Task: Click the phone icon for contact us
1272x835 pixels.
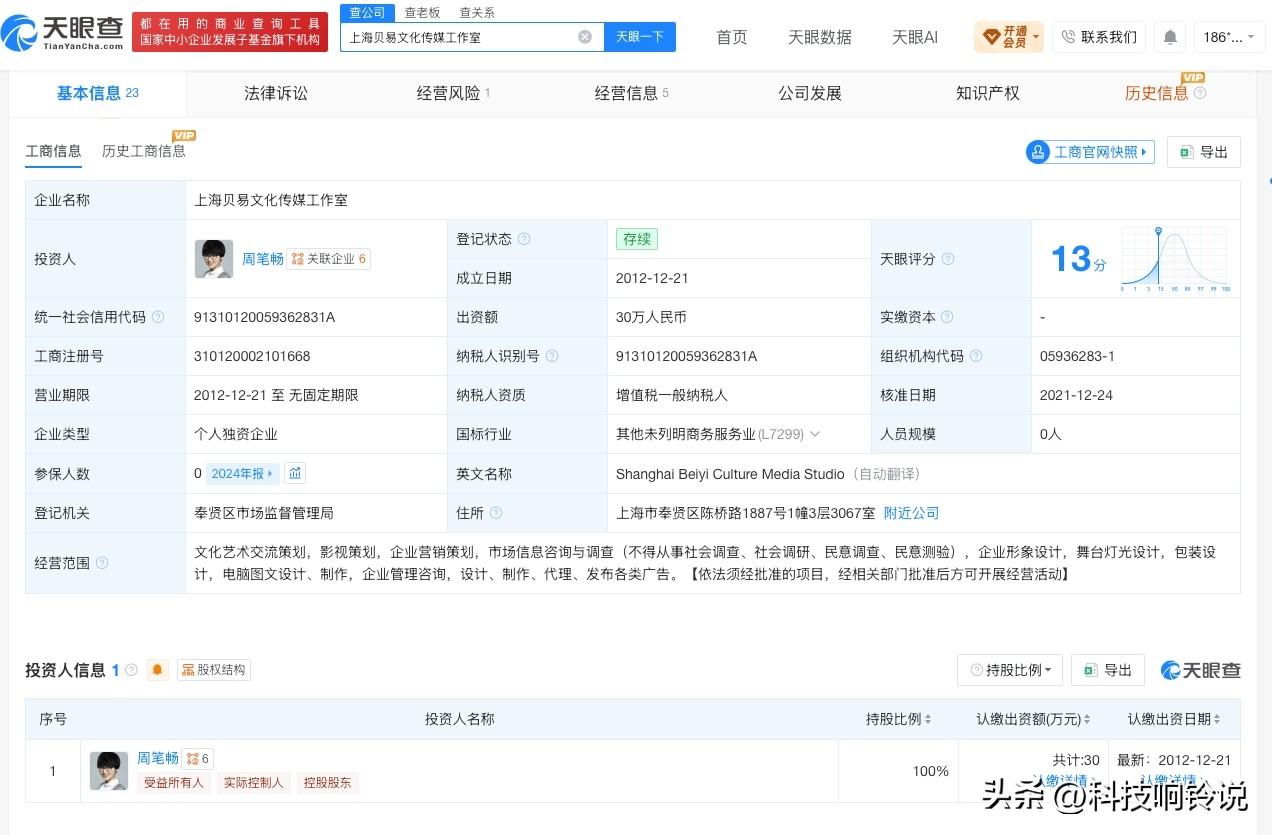Action: pos(1068,37)
